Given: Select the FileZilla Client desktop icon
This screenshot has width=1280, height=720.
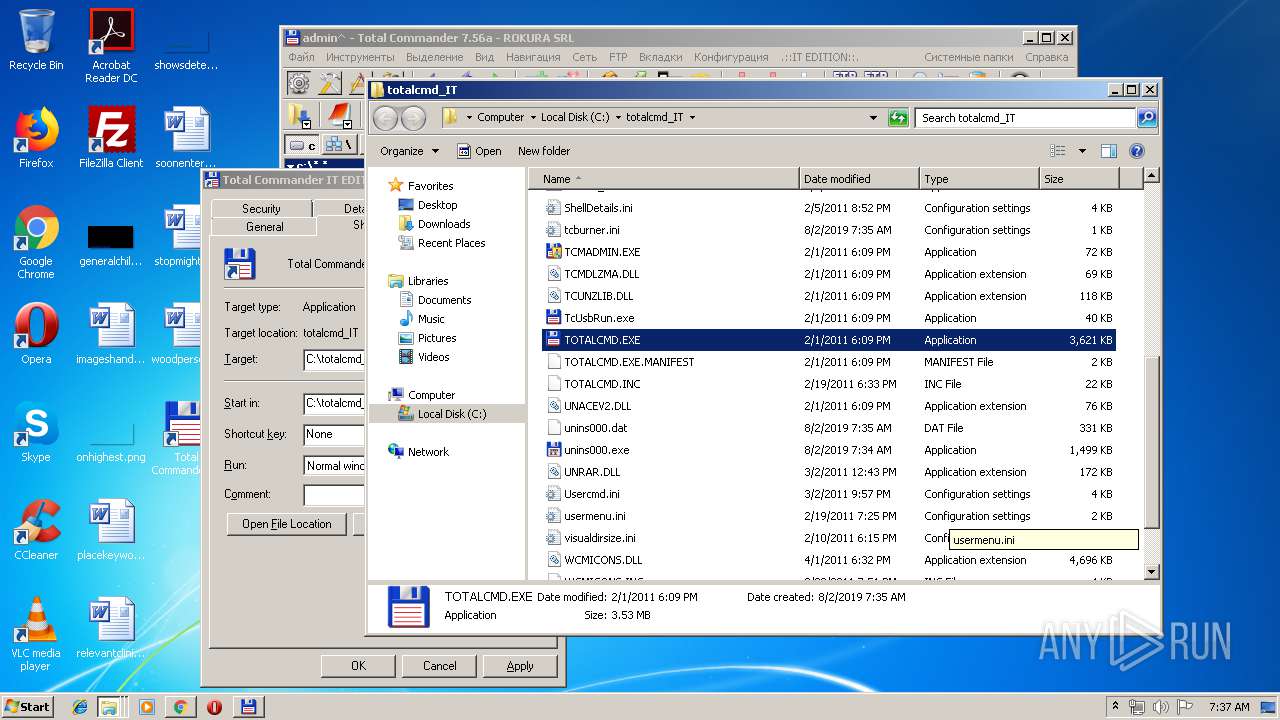Looking at the screenshot, I should point(111,138).
